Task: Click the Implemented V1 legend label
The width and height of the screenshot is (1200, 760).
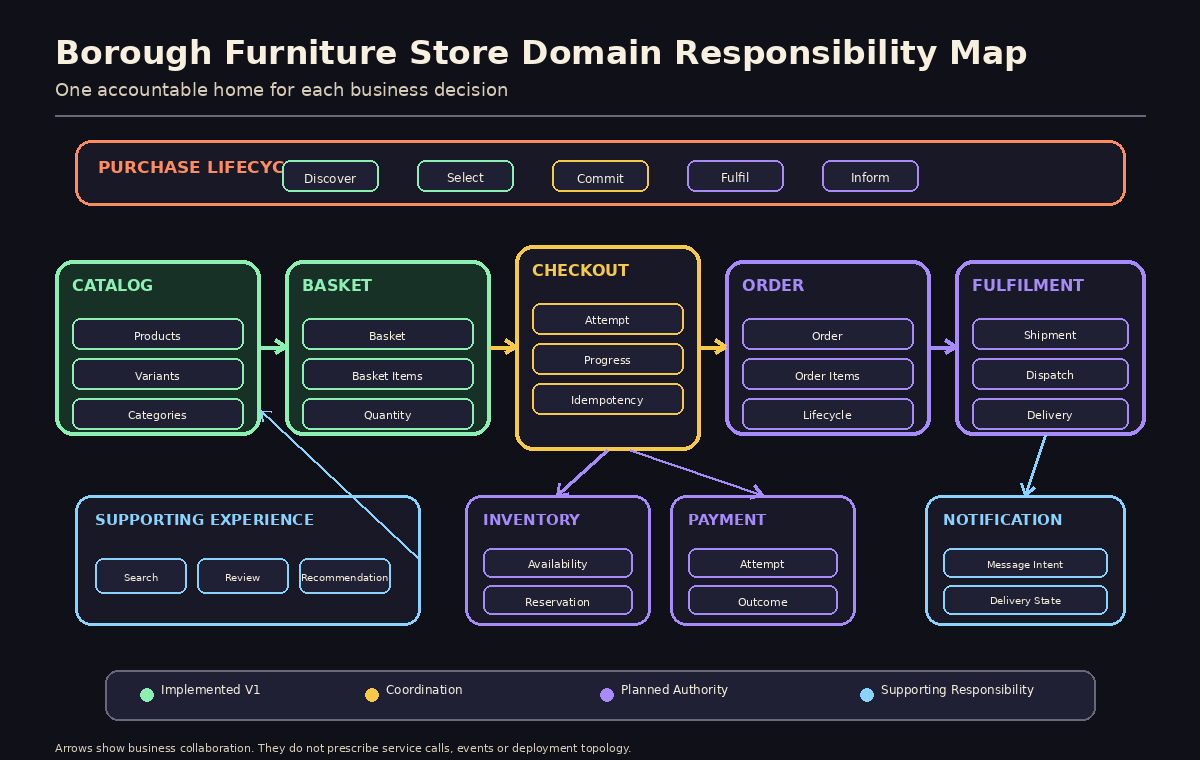Action: 210,690
